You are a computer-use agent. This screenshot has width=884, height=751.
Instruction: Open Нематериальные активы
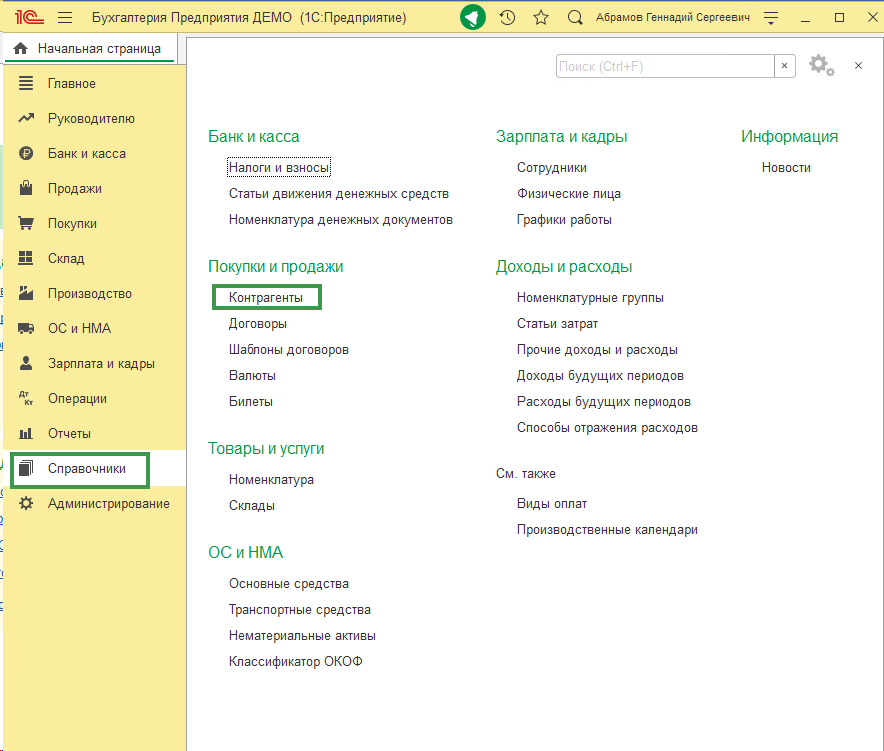click(302, 635)
